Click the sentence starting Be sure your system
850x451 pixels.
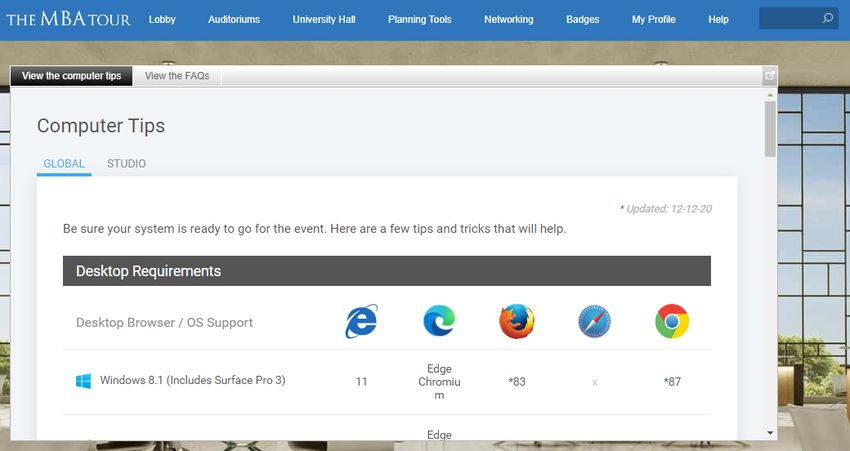[x=314, y=229]
